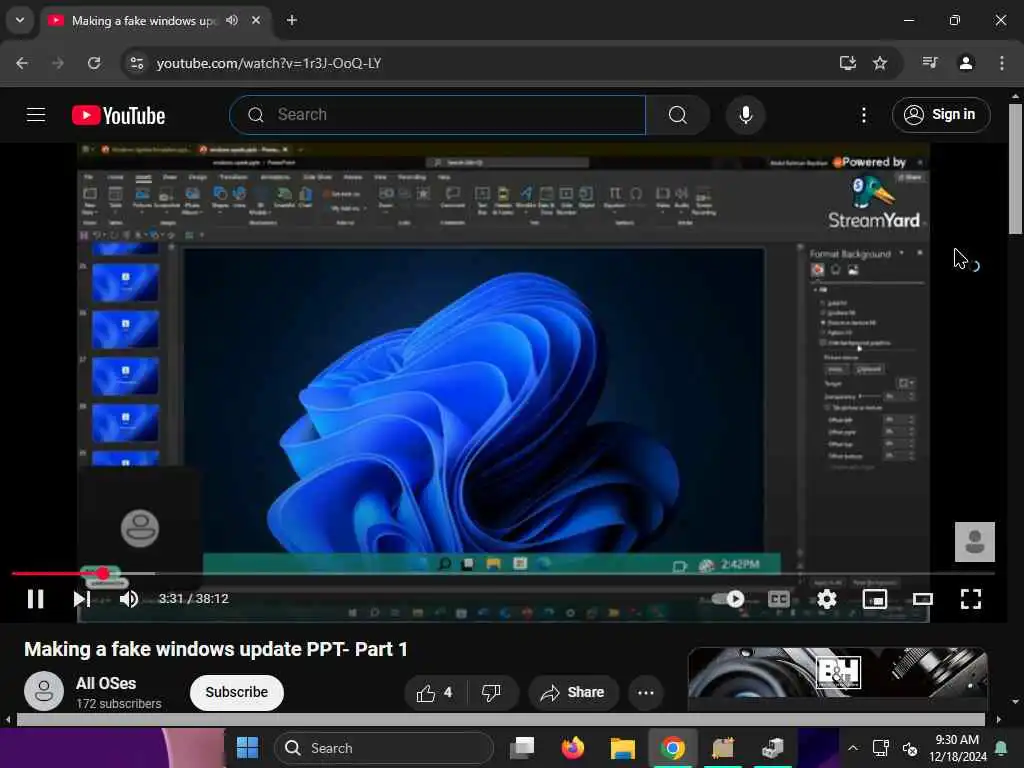1024x768 pixels.
Task: Dislike the video with thumbs down
Action: (x=492, y=692)
